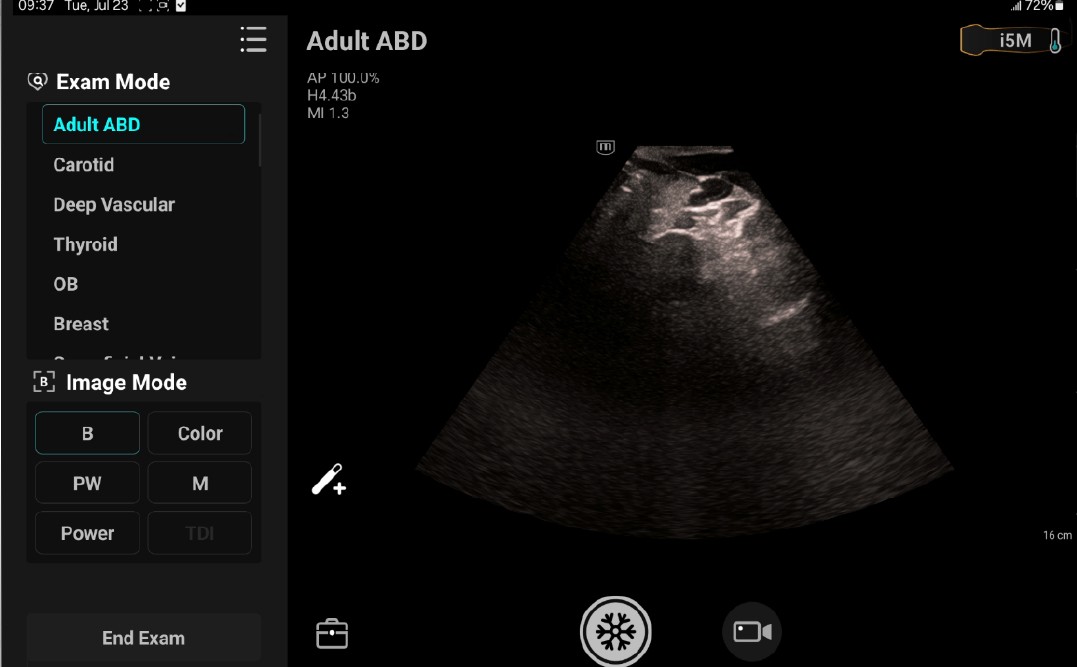Enable Color Doppler mode

click(x=200, y=433)
